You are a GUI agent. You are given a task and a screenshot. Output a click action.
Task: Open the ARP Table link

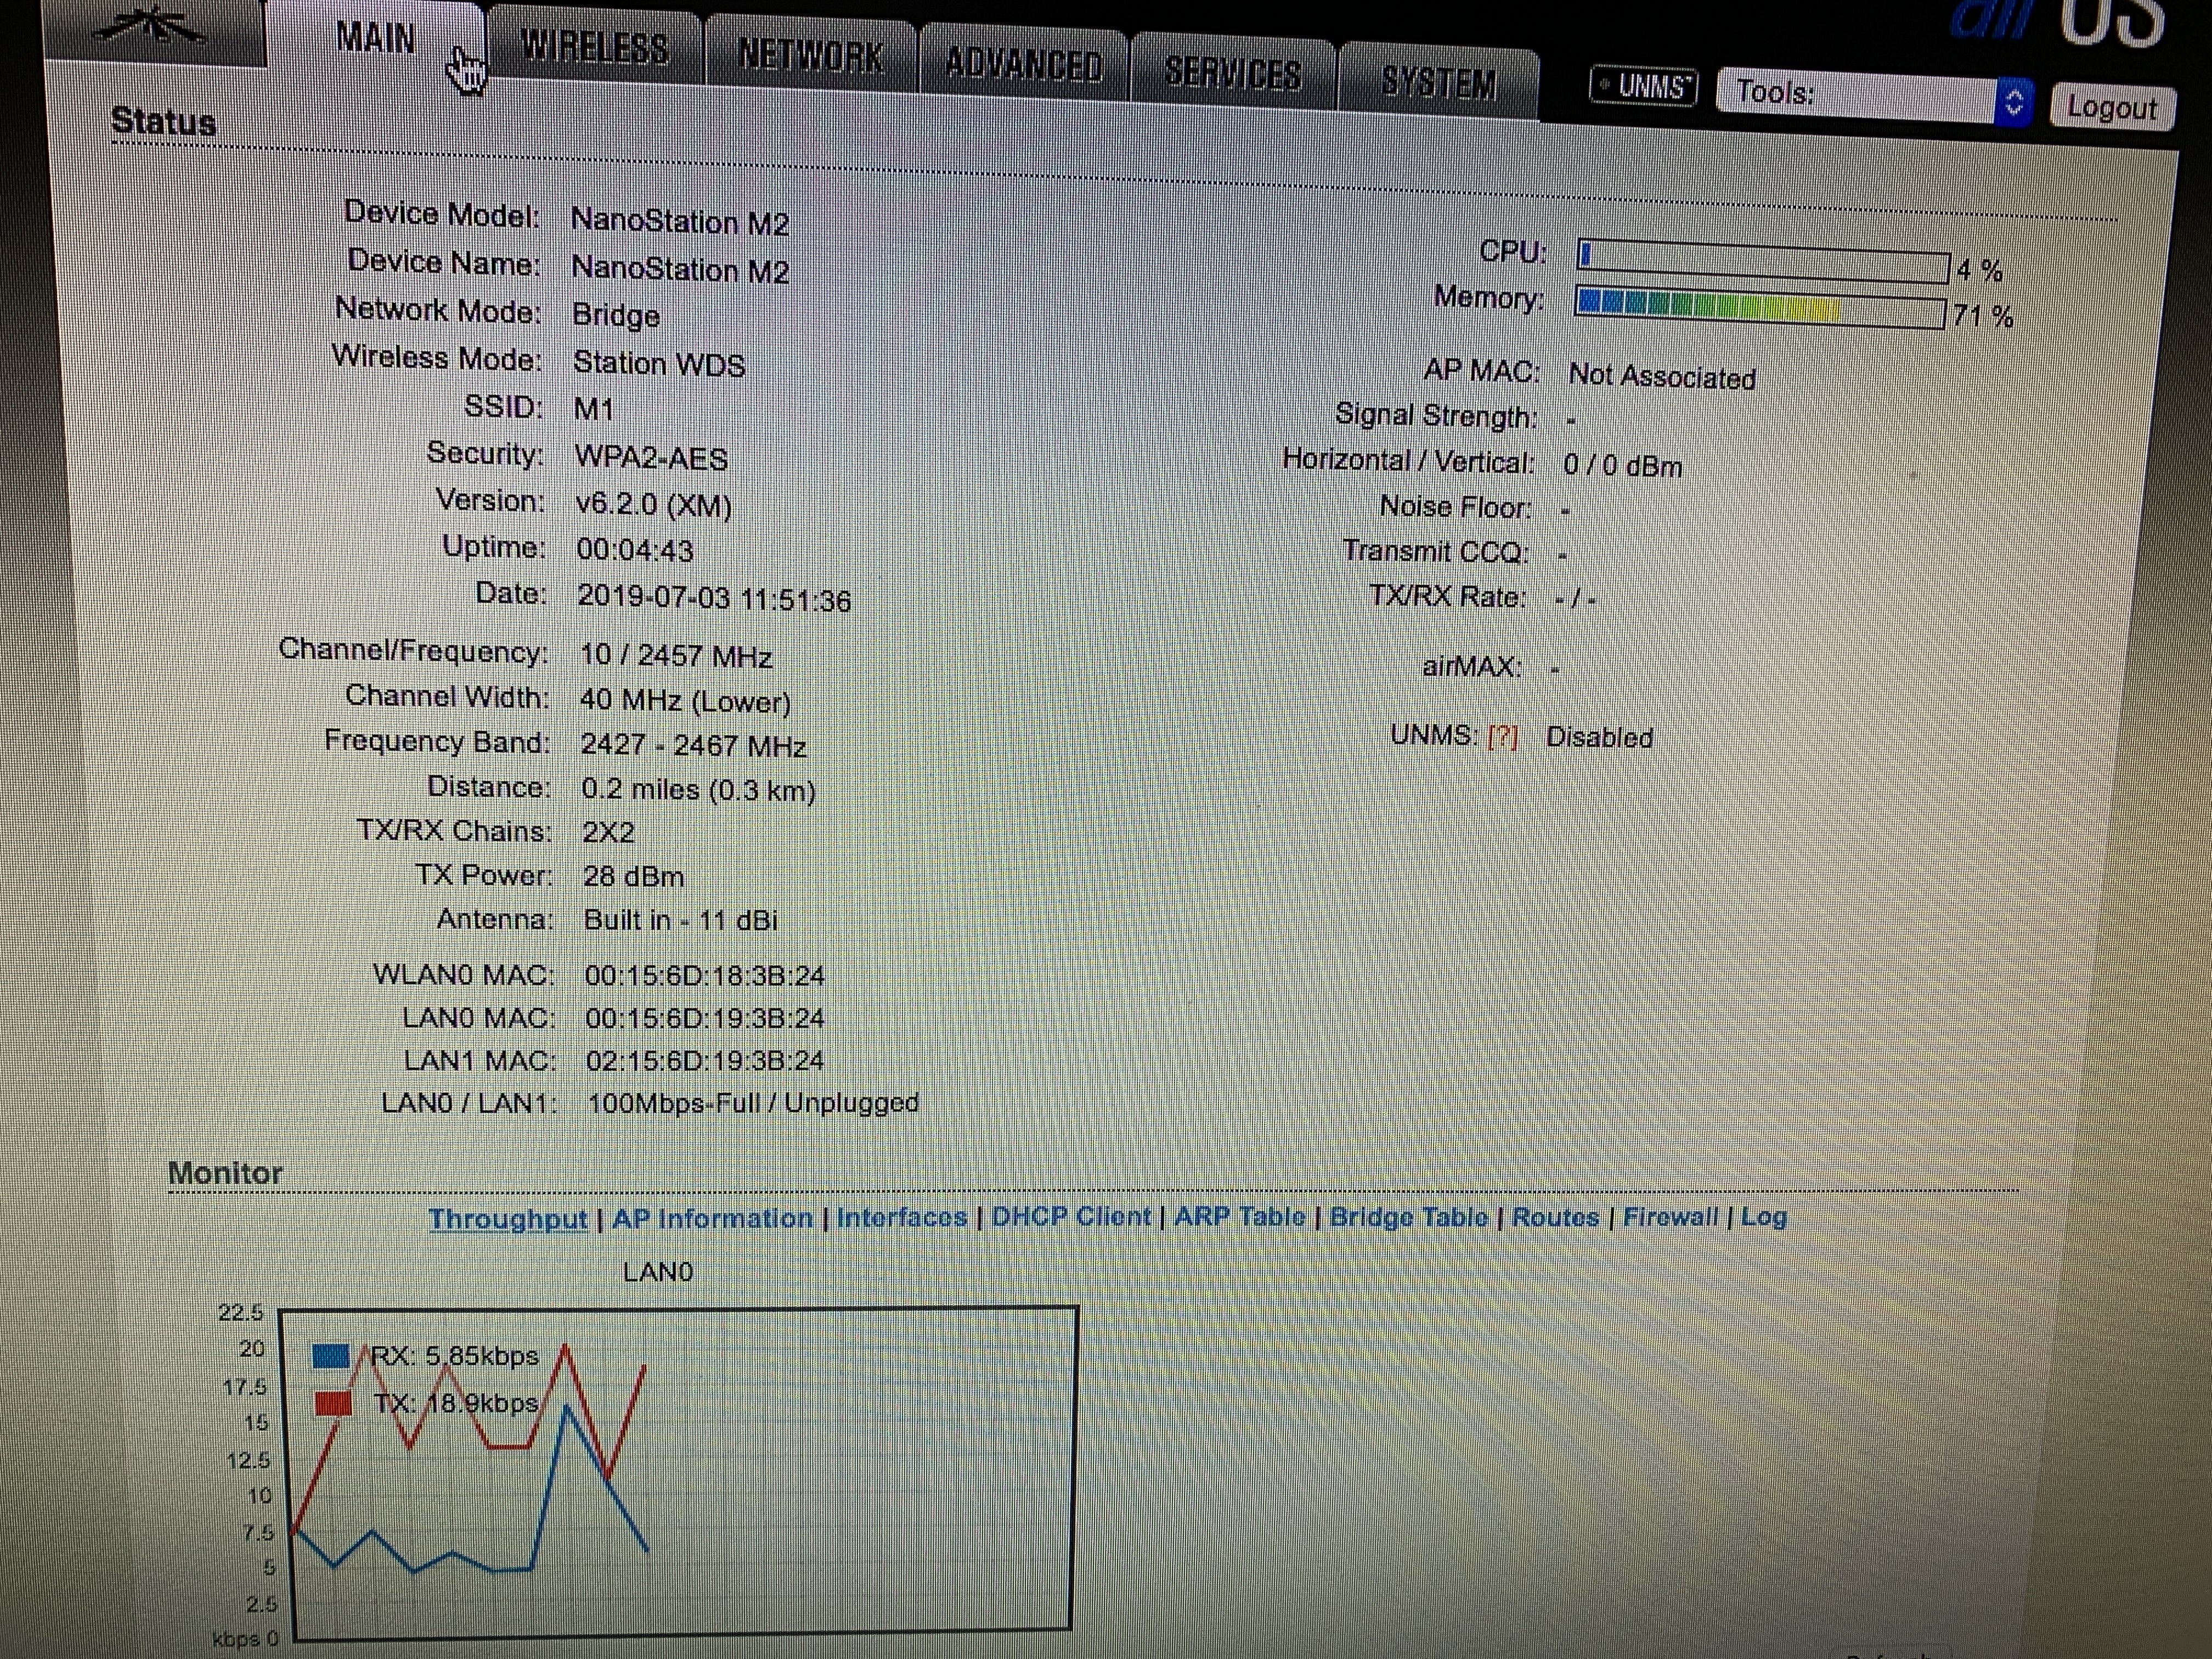[1240, 1216]
